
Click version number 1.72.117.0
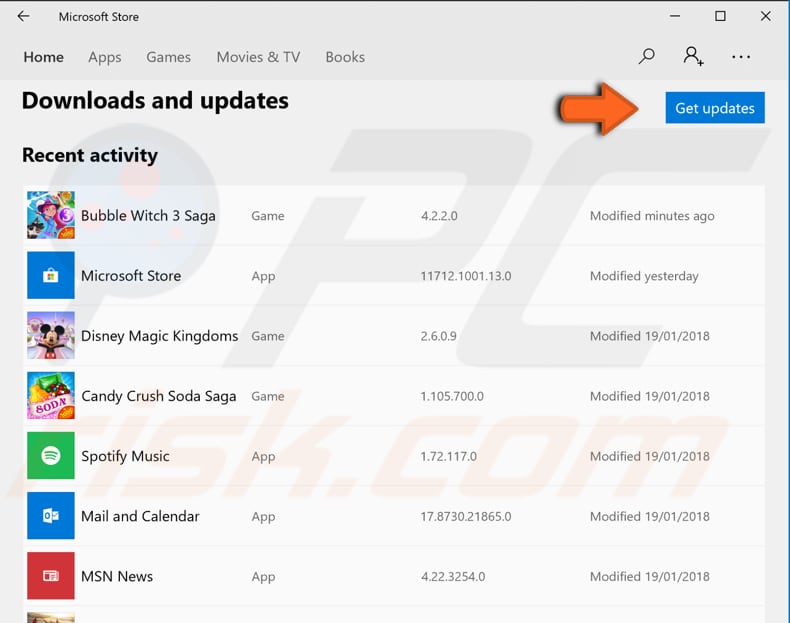(448, 456)
